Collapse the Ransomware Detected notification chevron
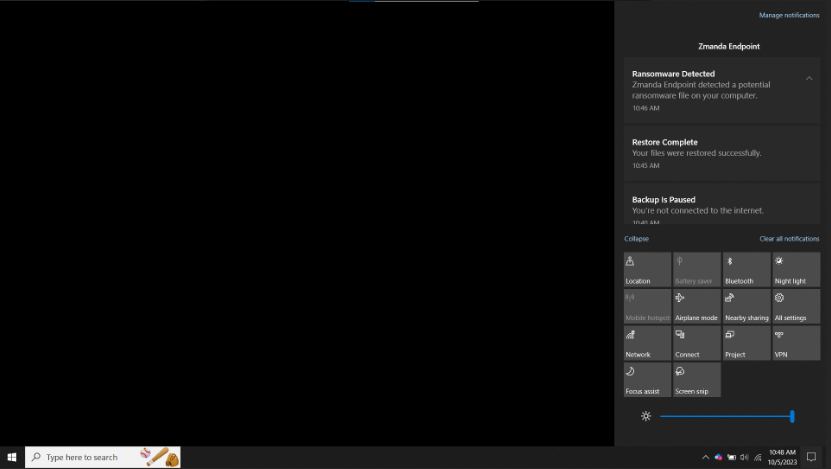The width and height of the screenshot is (831, 469). pos(809,78)
